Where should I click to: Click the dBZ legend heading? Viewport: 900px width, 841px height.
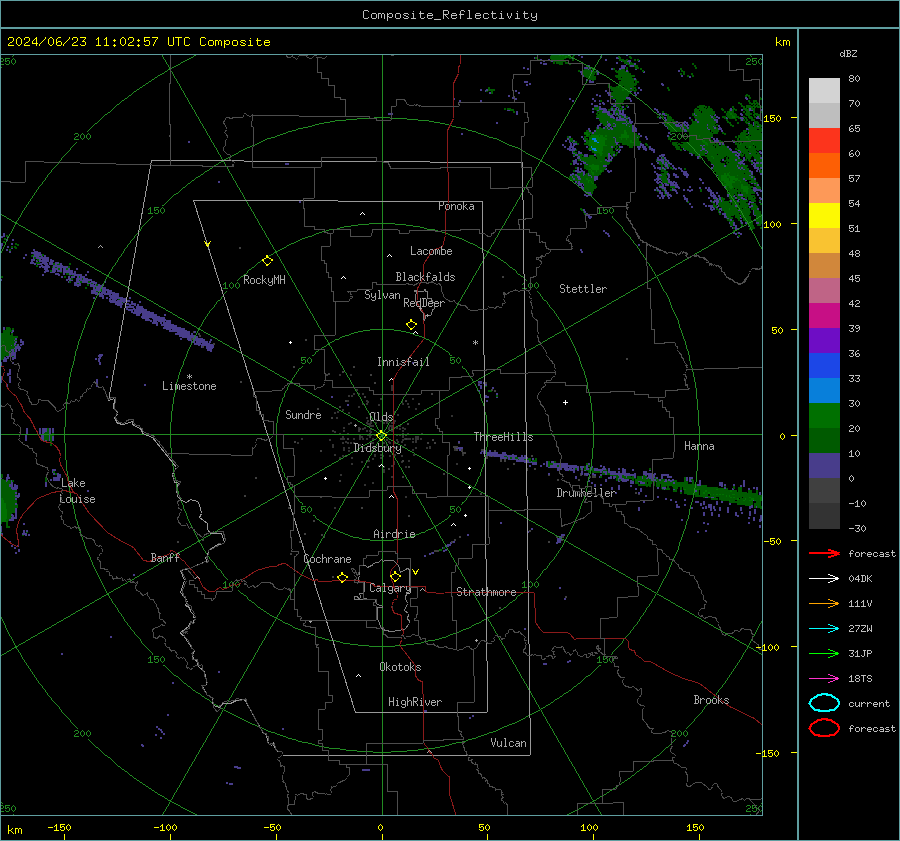[x=848, y=53]
